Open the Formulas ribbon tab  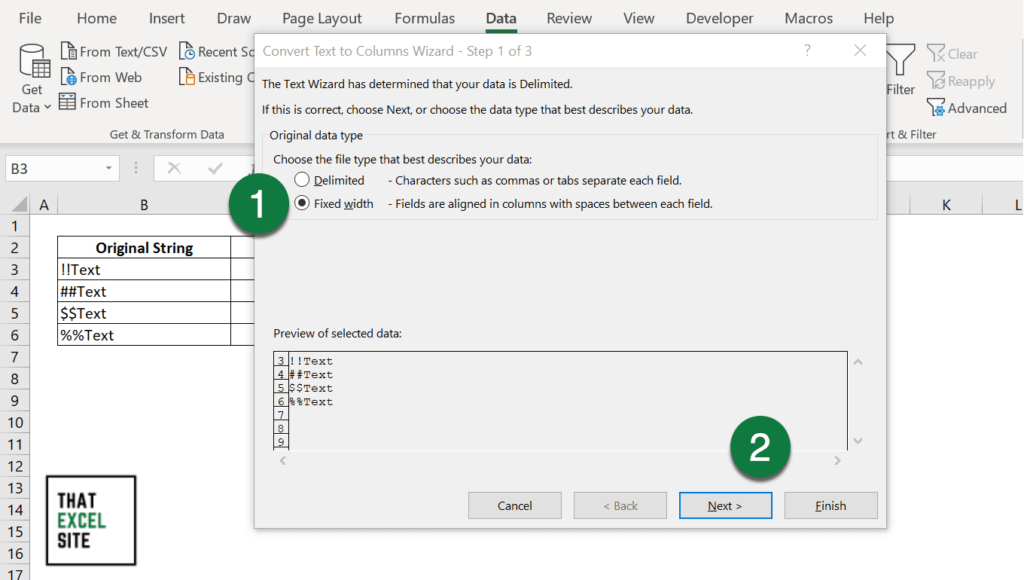pyautogui.click(x=424, y=17)
